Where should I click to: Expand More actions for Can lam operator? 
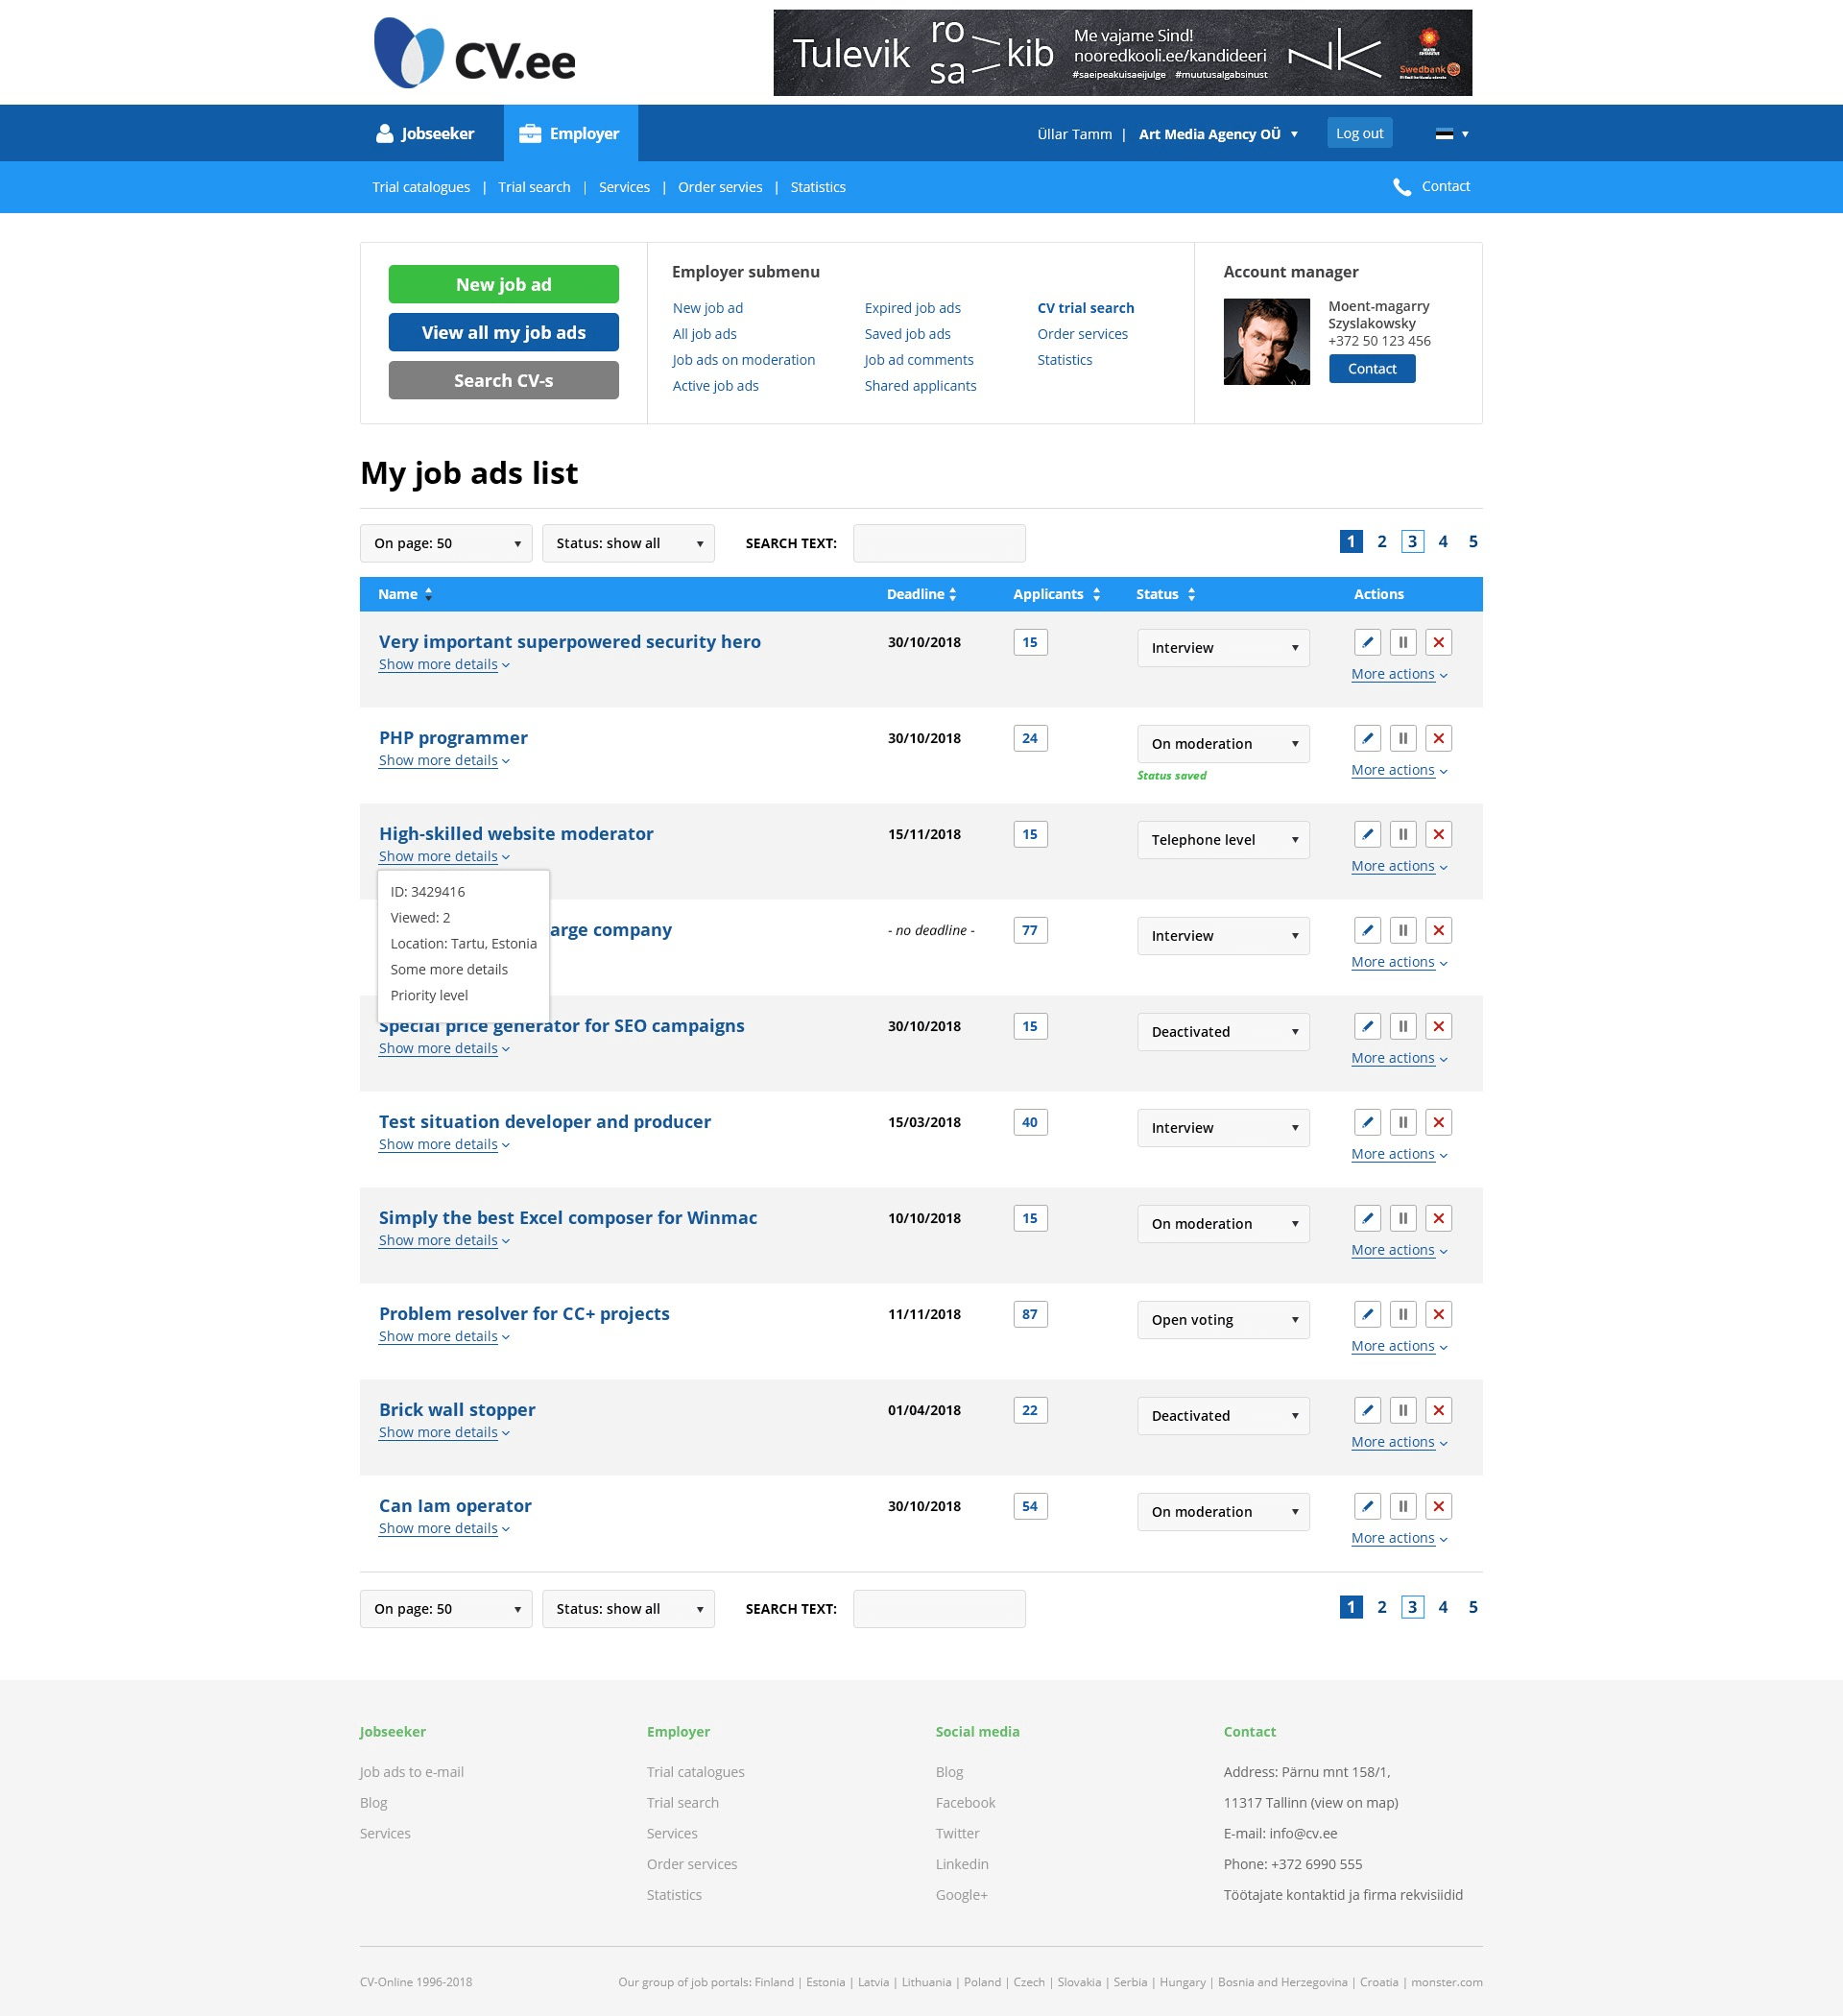point(1399,1538)
